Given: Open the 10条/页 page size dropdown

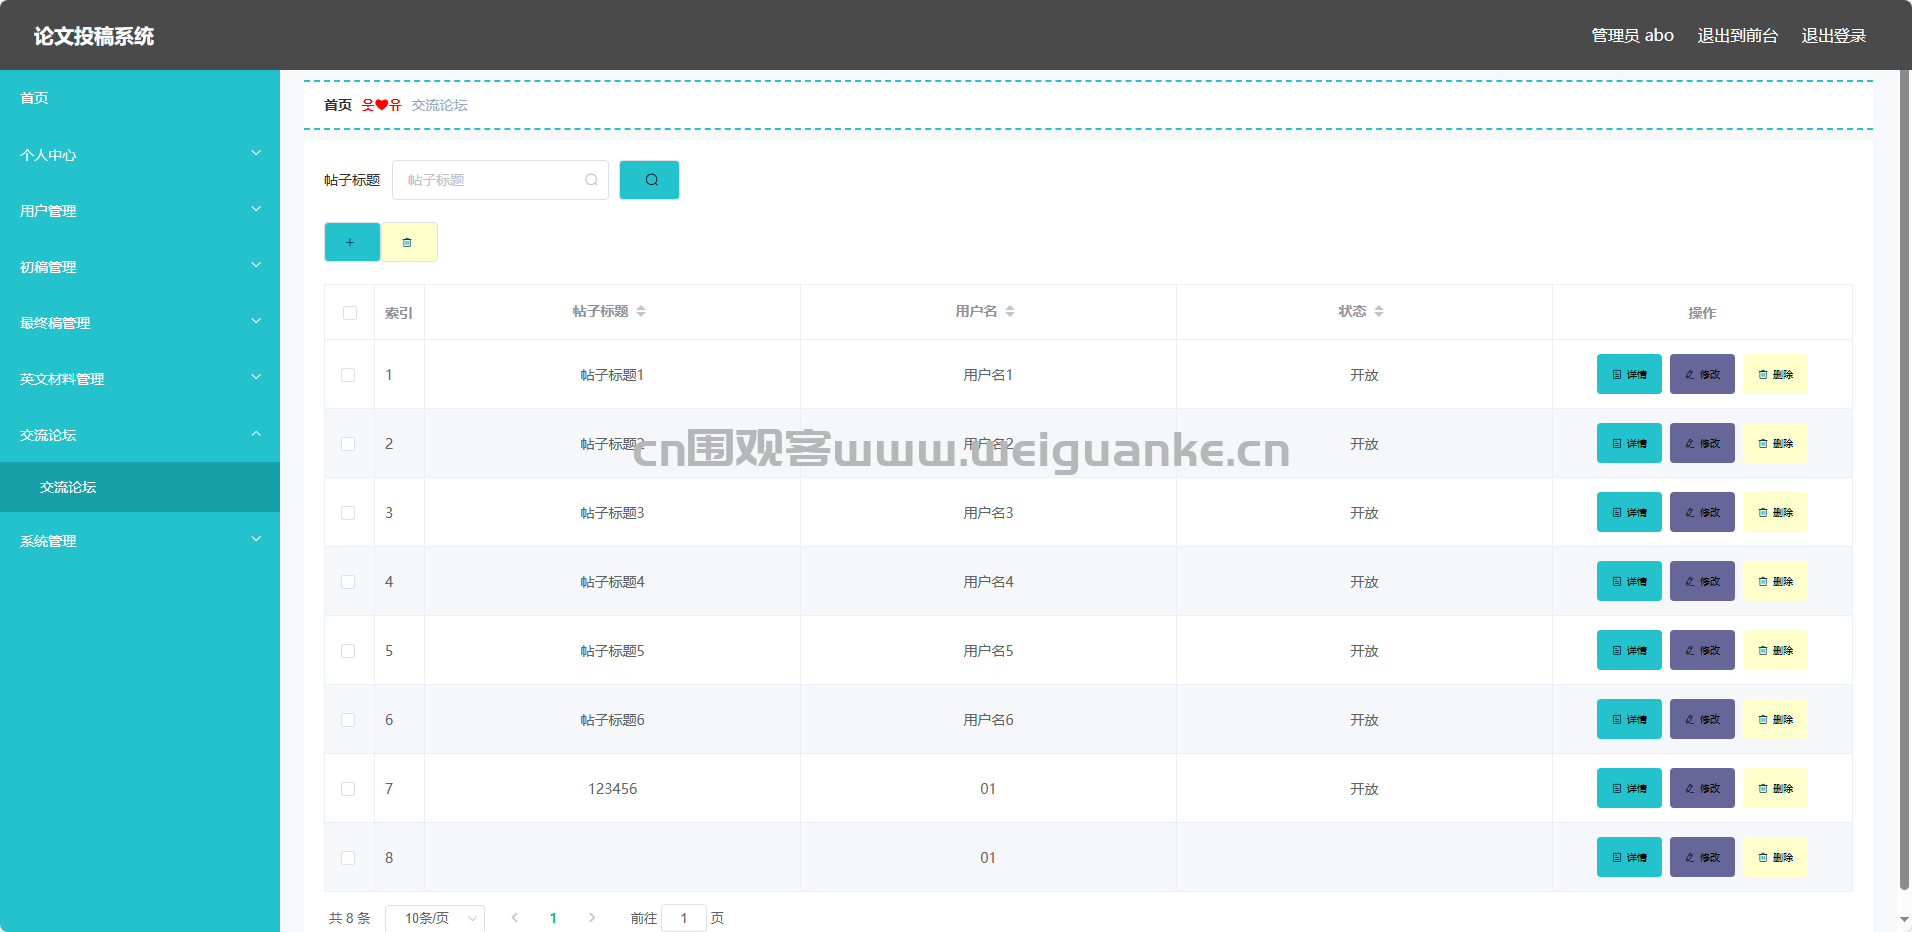Looking at the screenshot, I should pyautogui.click(x=435, y=918).
